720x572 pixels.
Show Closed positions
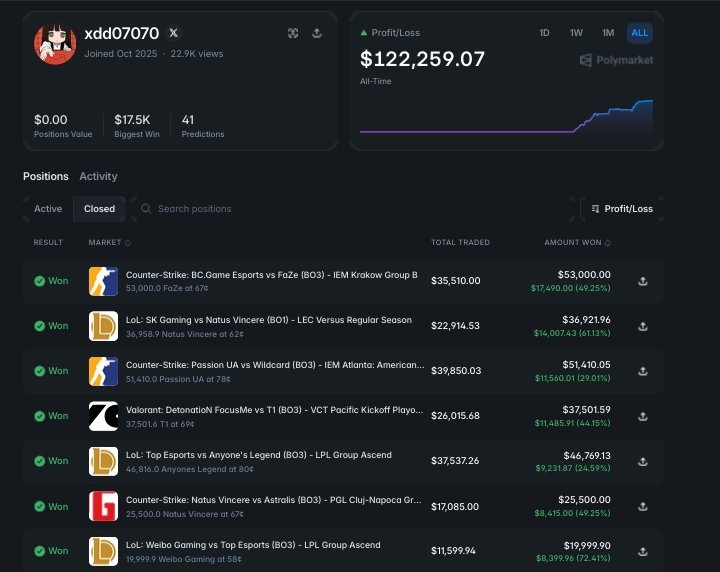99,209
